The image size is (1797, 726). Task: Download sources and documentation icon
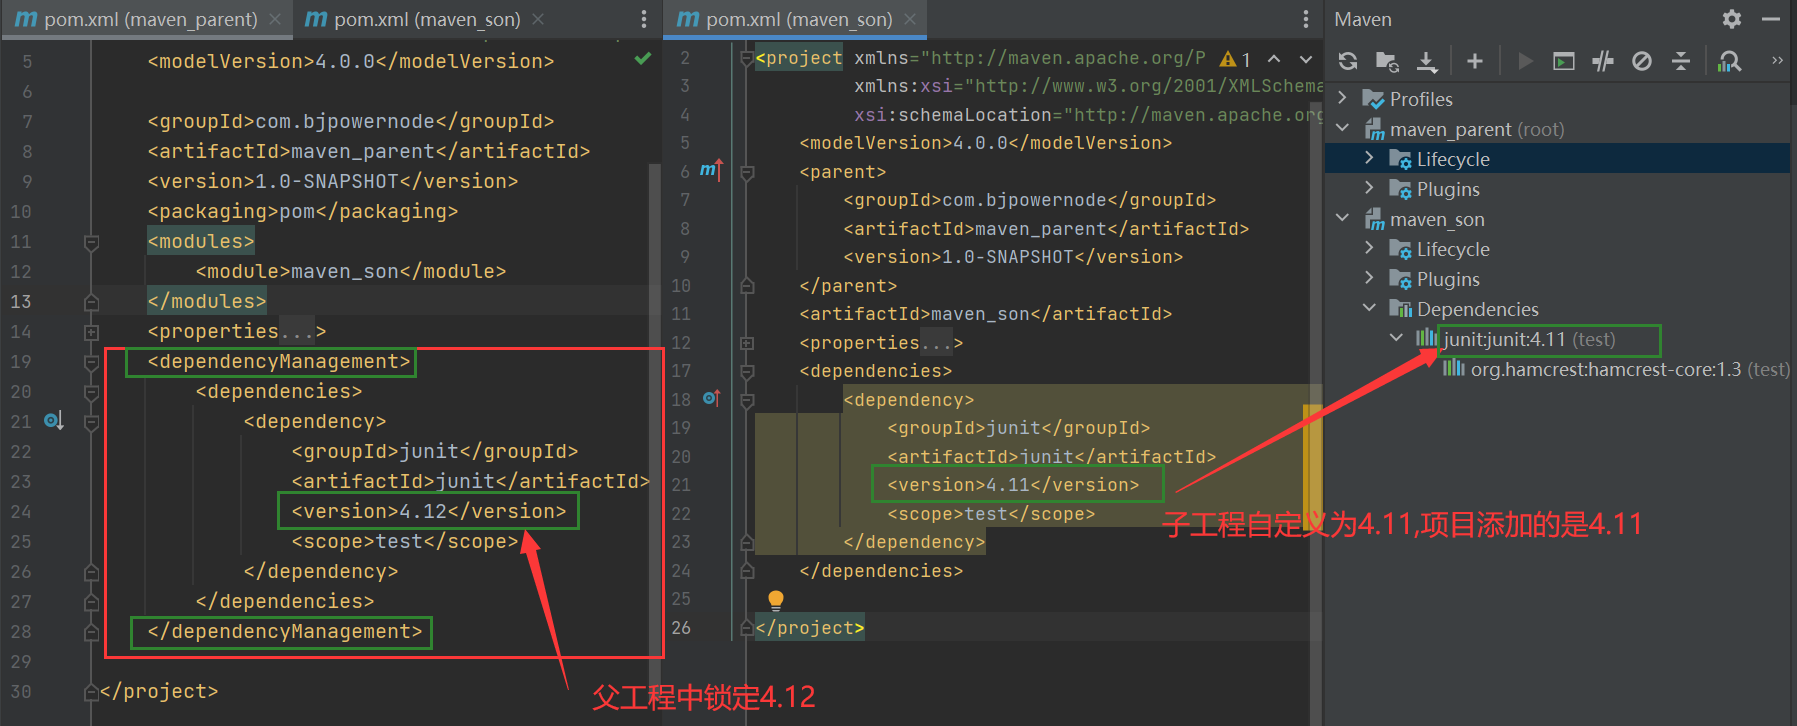coord(1427,62)
